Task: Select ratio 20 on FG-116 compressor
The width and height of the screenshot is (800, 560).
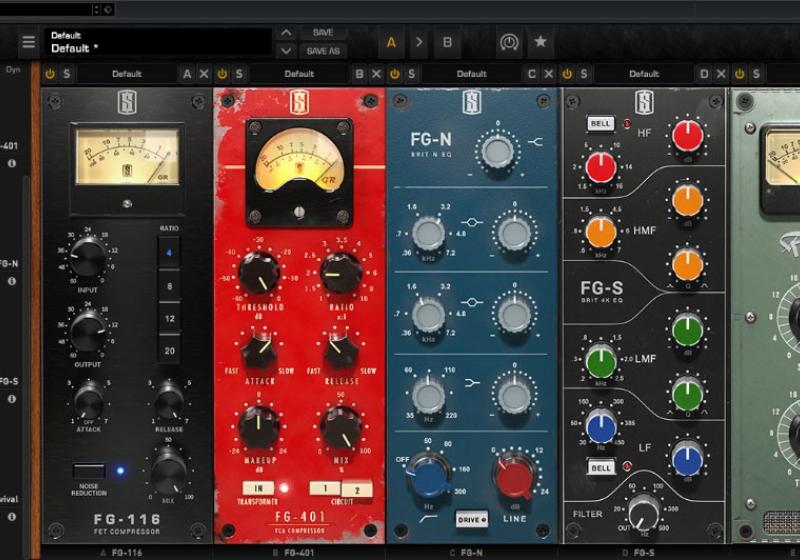Action: point(169,351)
